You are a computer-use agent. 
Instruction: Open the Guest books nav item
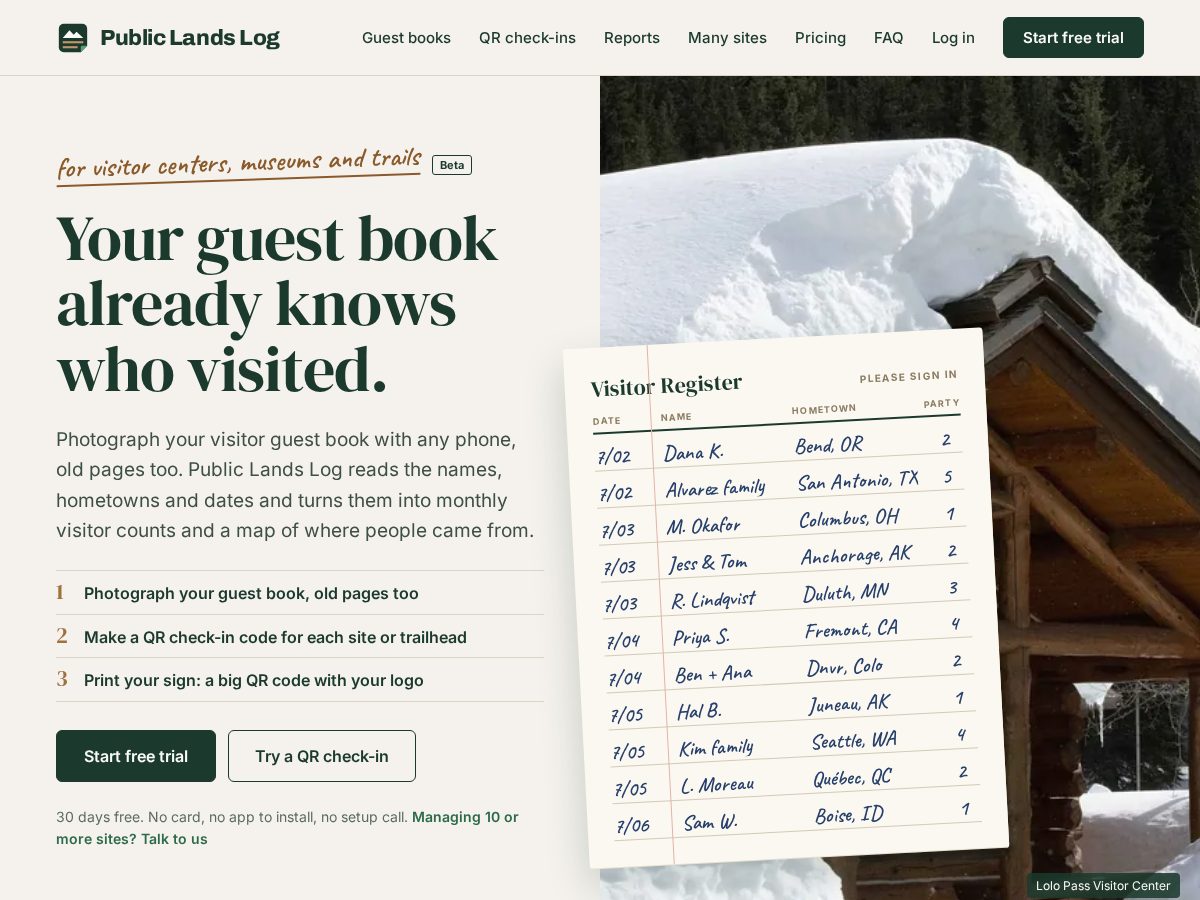tap(406, 38)
